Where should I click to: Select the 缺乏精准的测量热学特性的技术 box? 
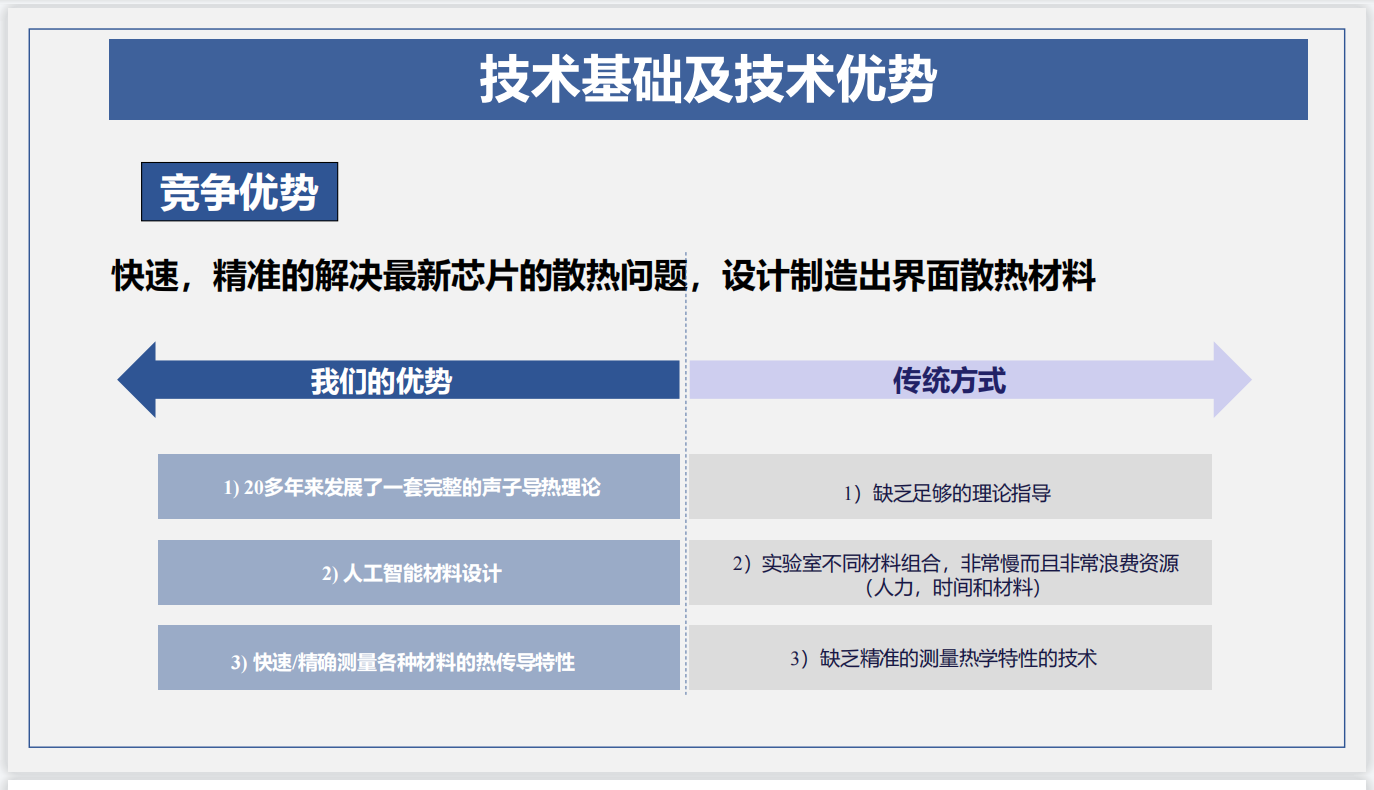[x=949, y=658]
